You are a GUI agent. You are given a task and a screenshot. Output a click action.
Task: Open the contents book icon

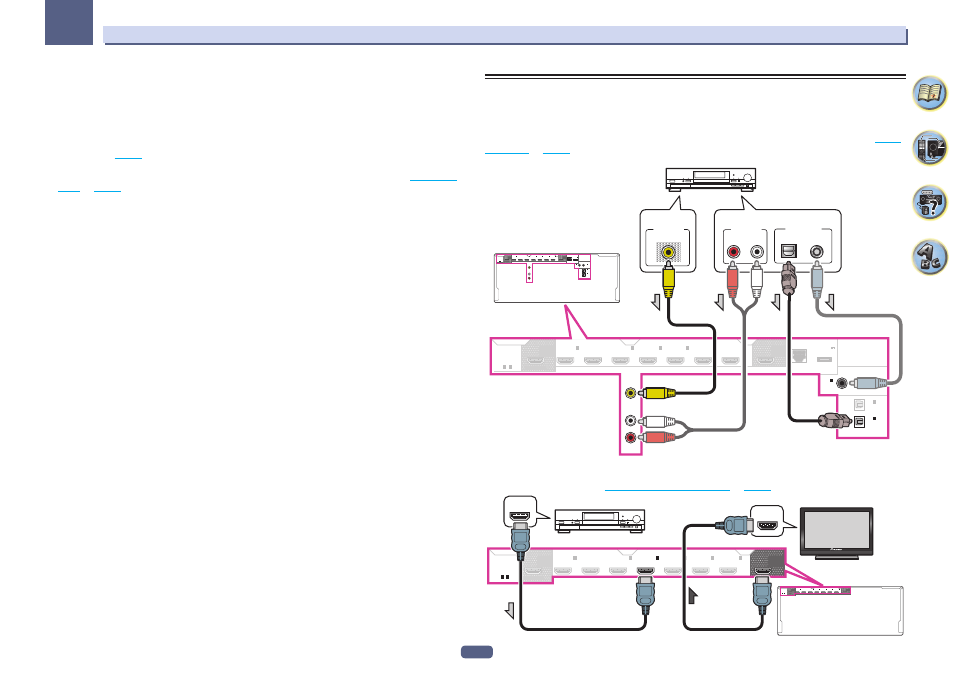tap(929, 93)
